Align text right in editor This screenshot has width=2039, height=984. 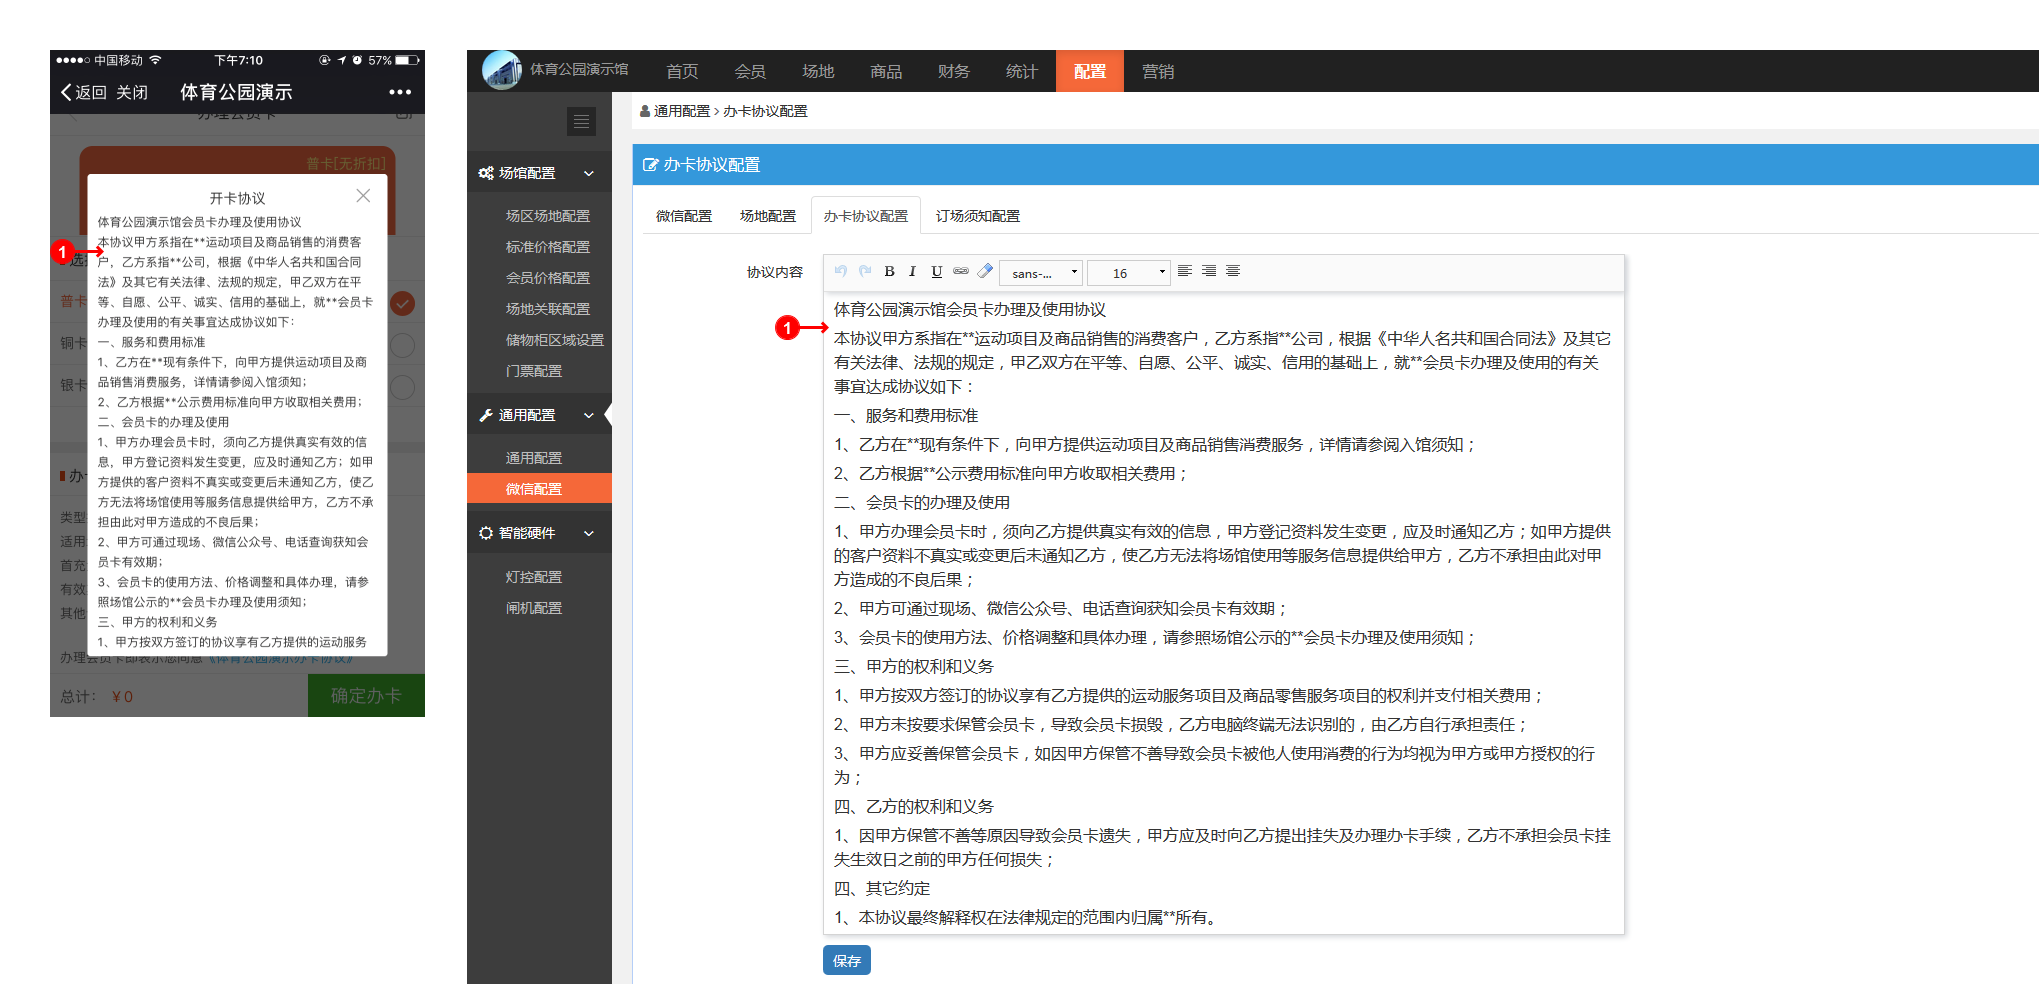pos(1209,271)
